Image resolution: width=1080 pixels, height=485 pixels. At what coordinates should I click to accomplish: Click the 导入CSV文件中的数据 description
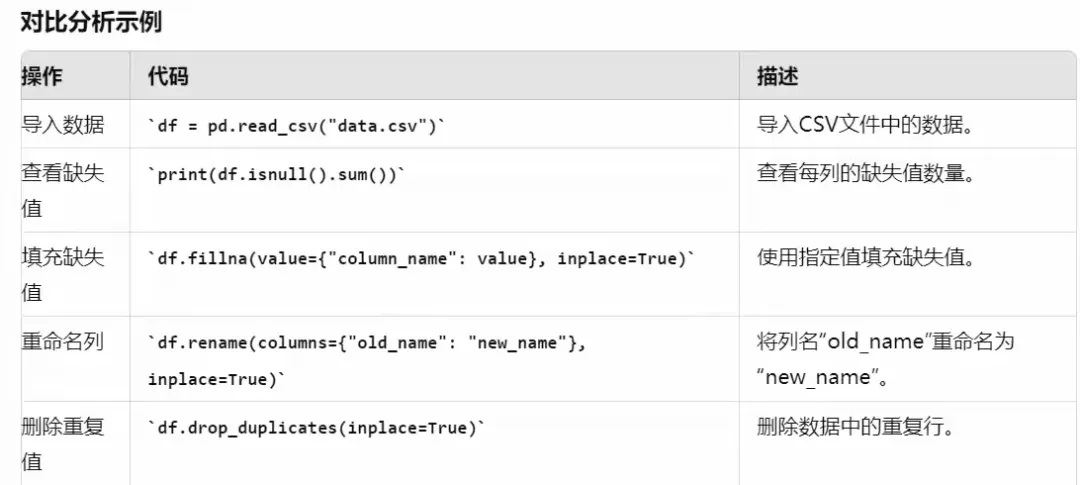click(x=867, y=125)
